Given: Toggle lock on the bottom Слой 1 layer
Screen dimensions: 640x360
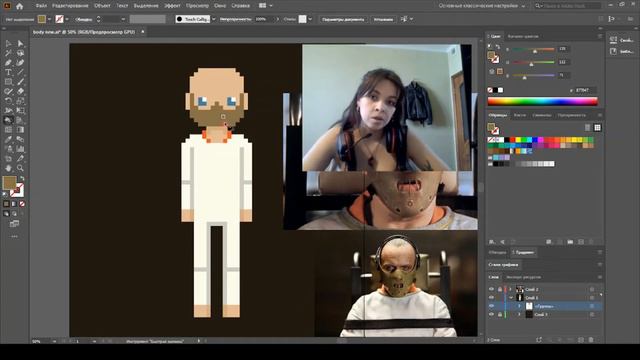Looking at the screenshot, I should click(x=500, y=315).
